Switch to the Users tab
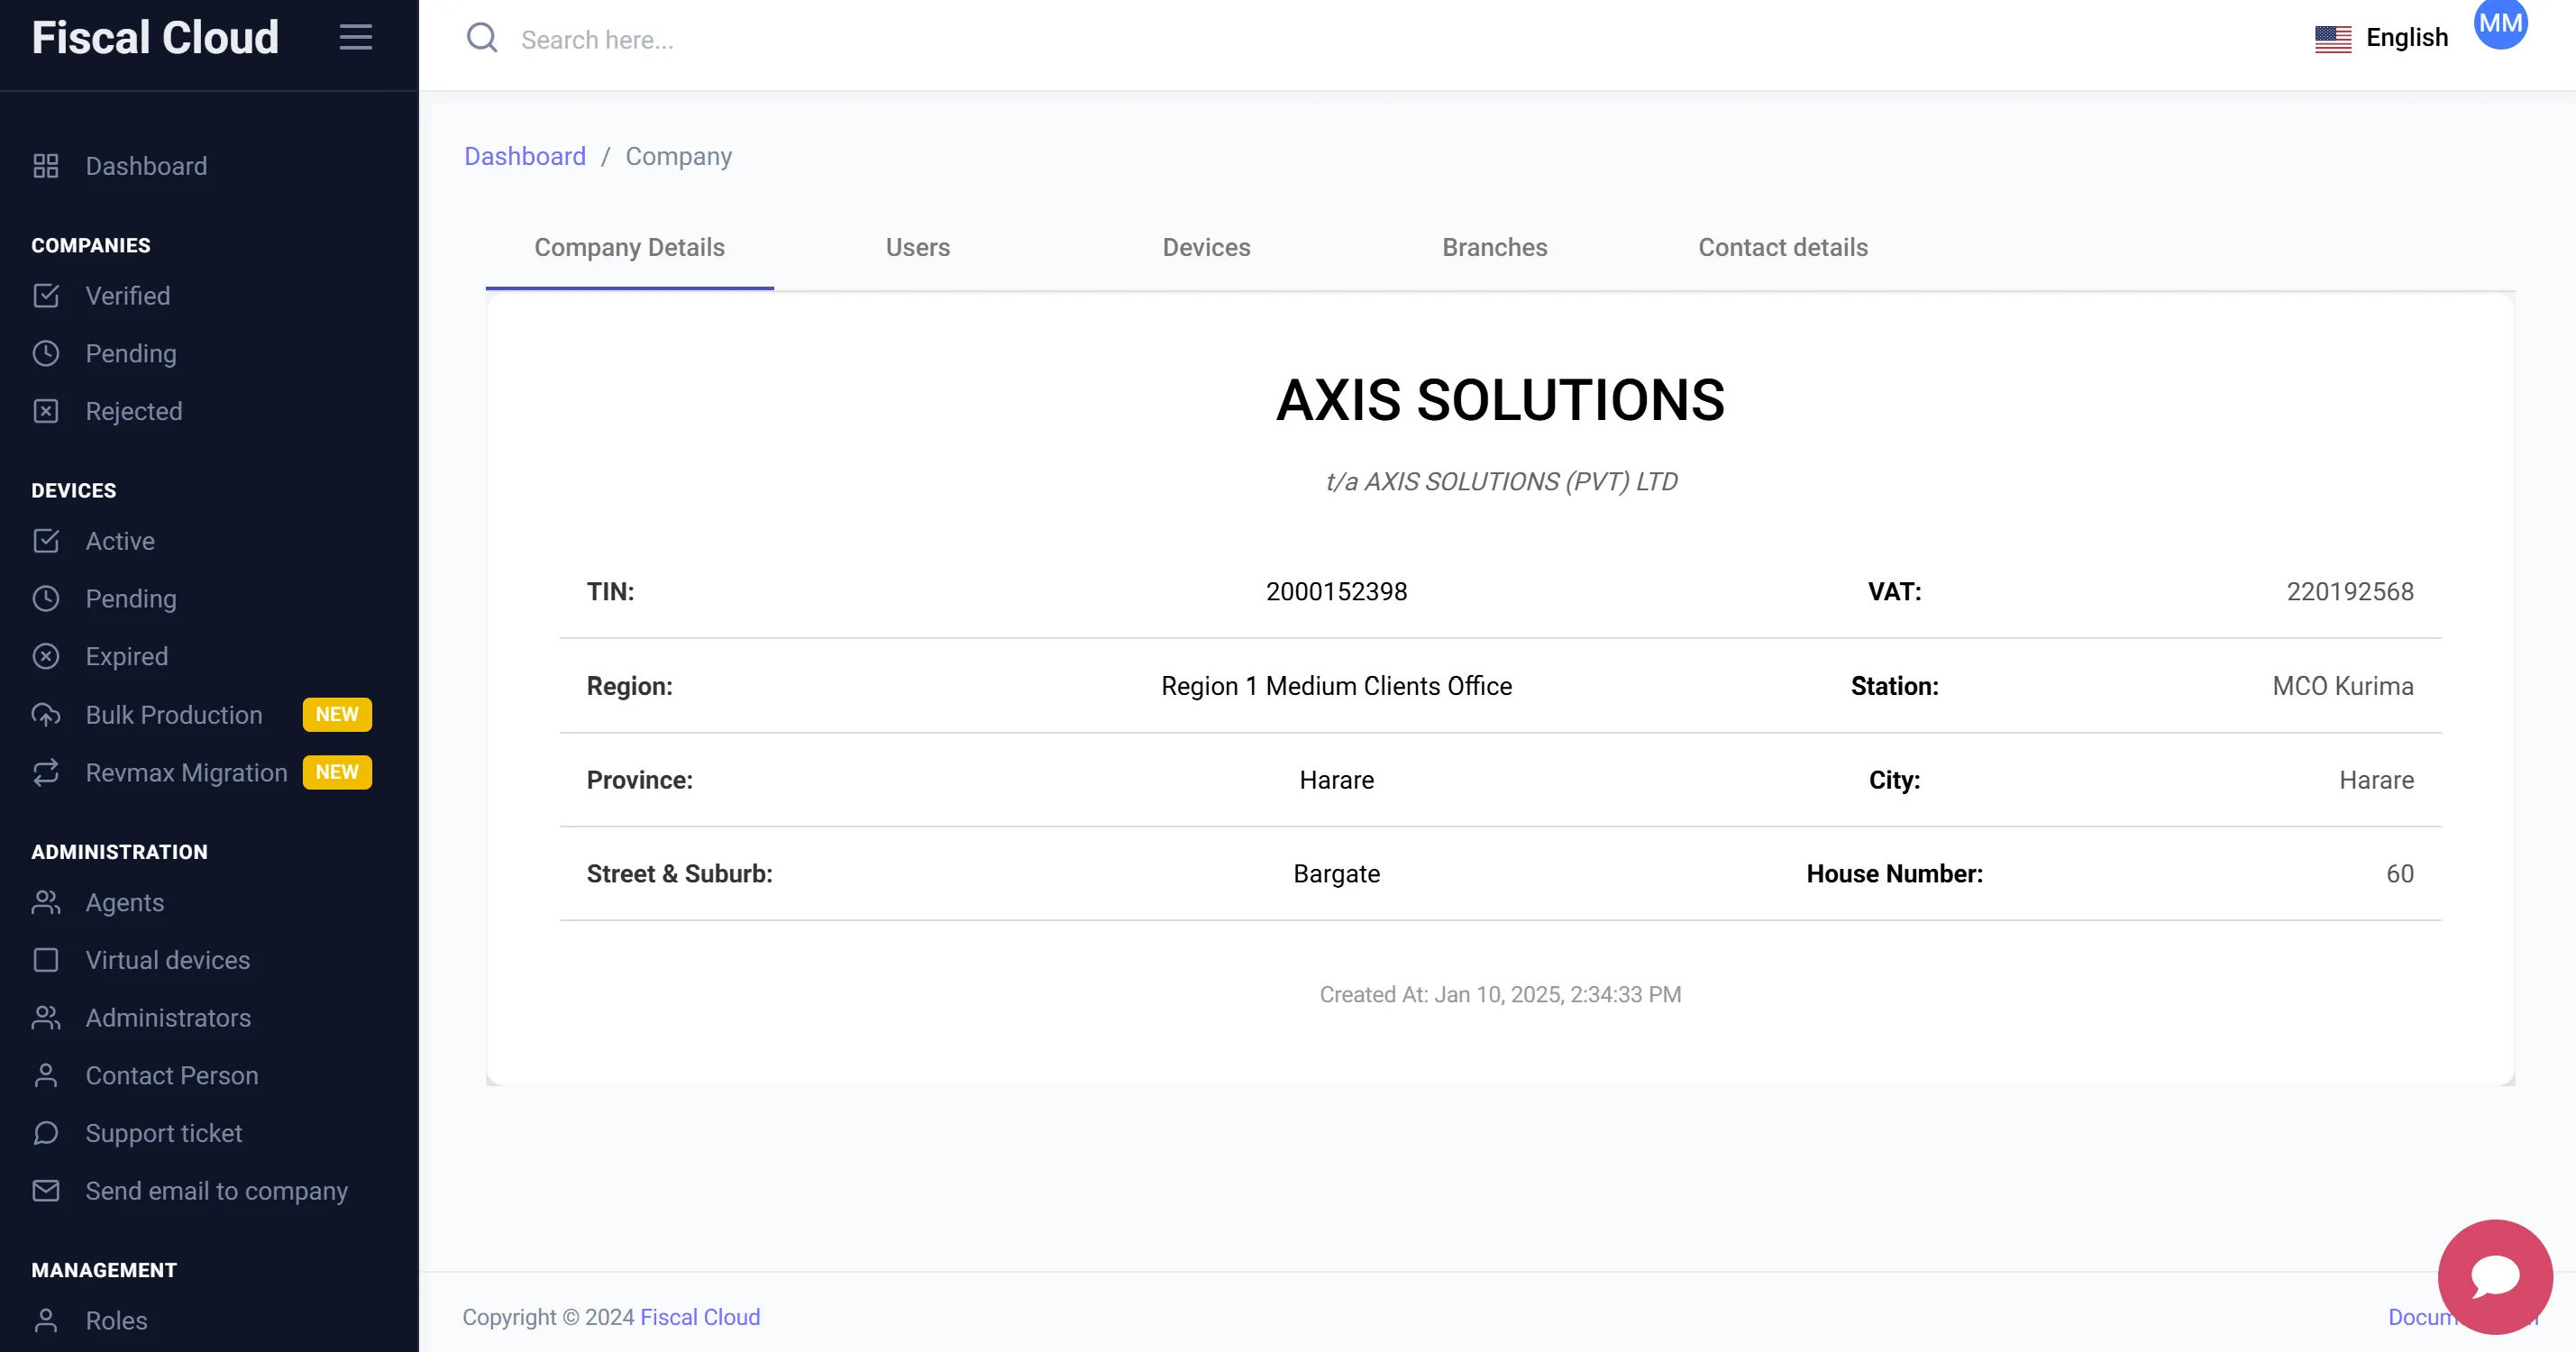 [x=917, y=248]
